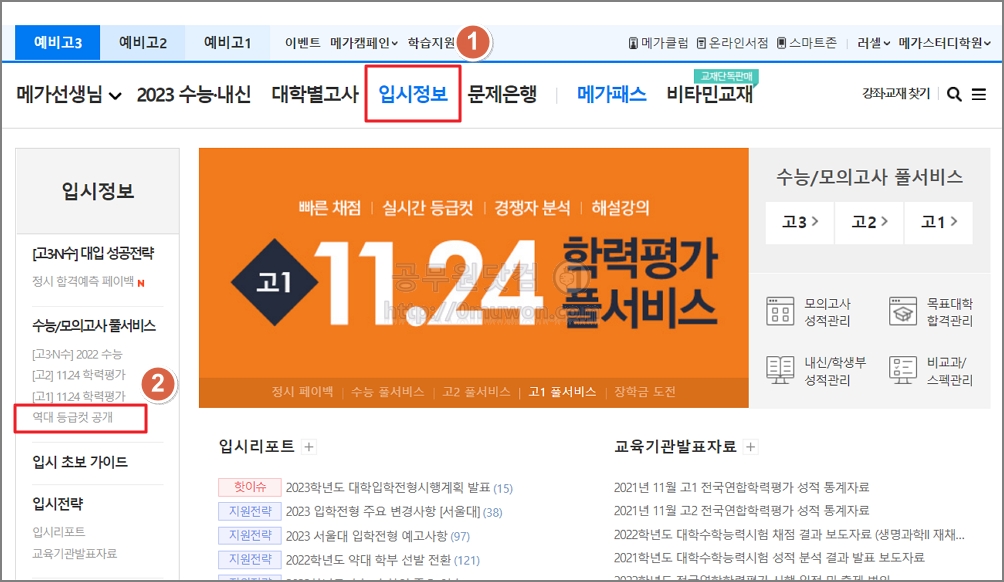The image size is (1004, 582).
Task: Select 고2 풀서비스 banner tab
Action: coord(476,392)
